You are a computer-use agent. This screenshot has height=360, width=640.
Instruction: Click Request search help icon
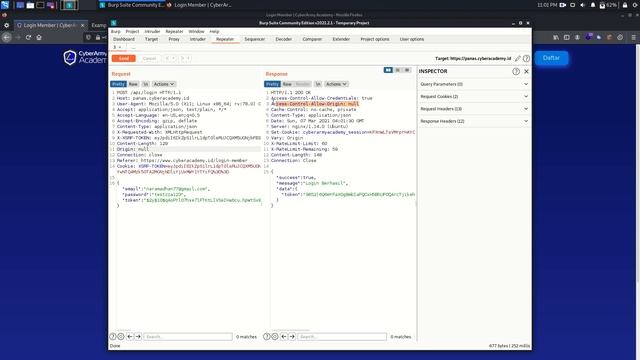[113, 337]
